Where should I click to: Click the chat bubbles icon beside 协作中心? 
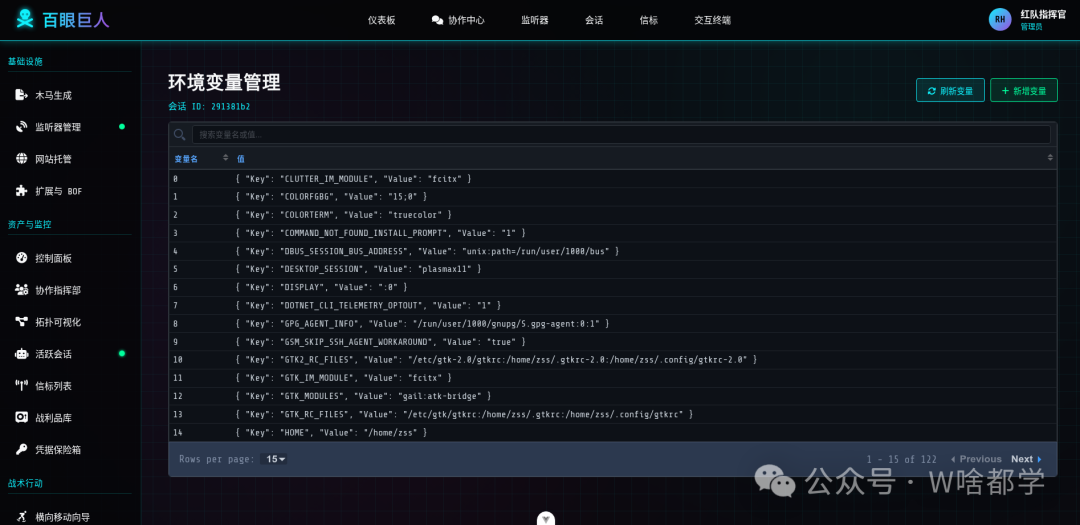(x=437, y=20)
